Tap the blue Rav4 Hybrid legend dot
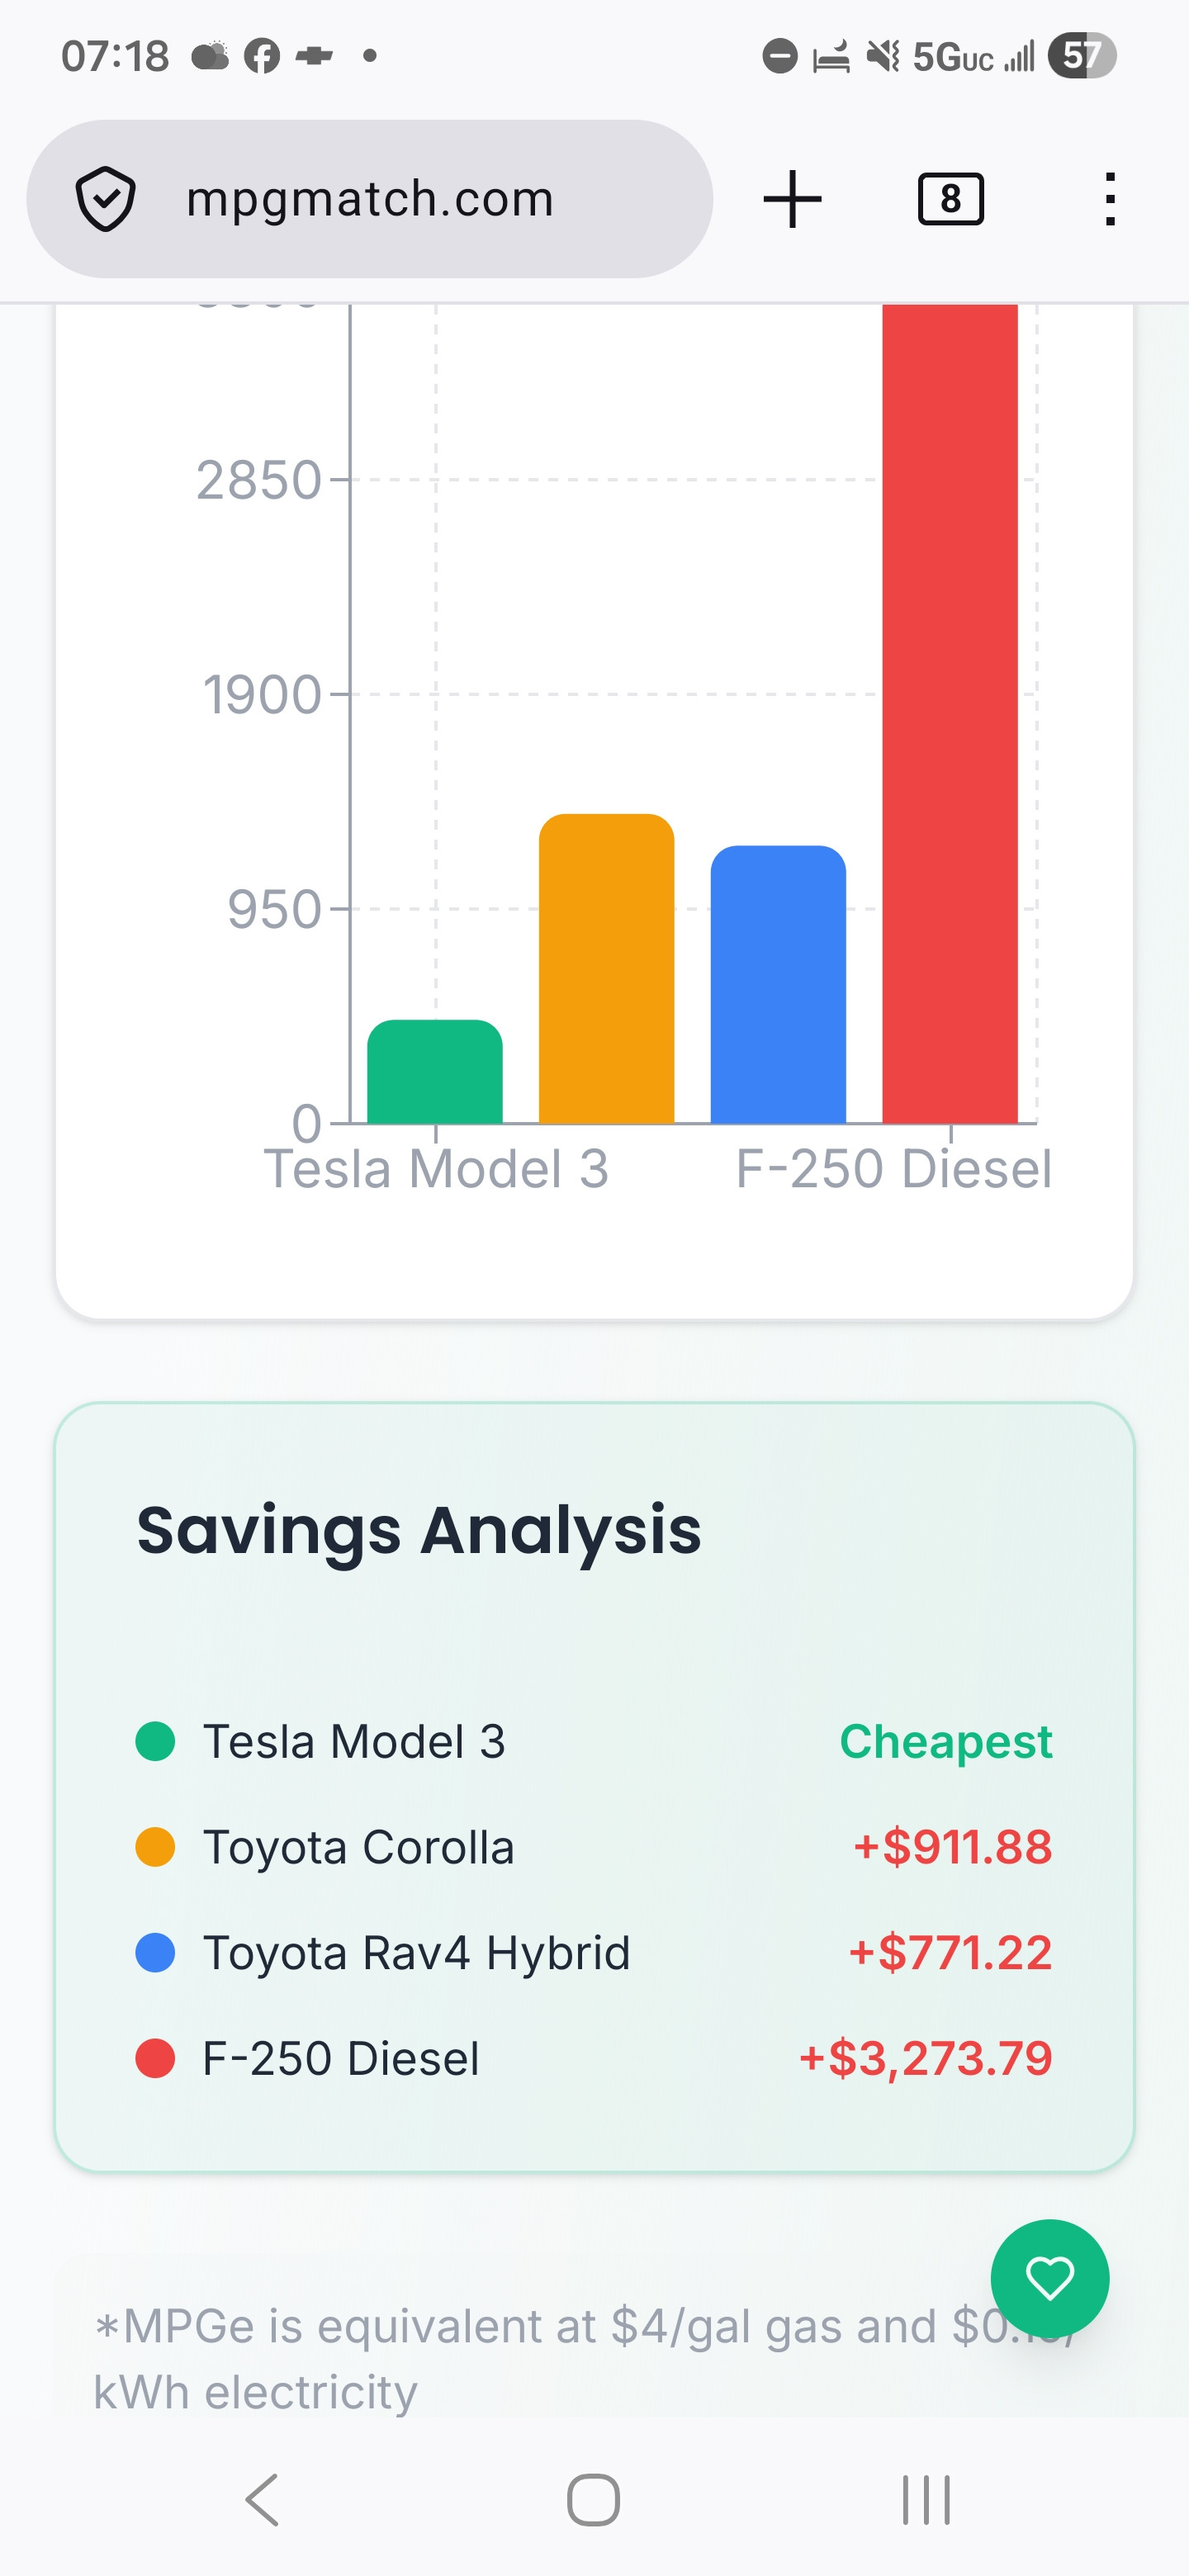This screenshot has width=1189, height=2576. pyautogui.click(x=155, y=1952)
